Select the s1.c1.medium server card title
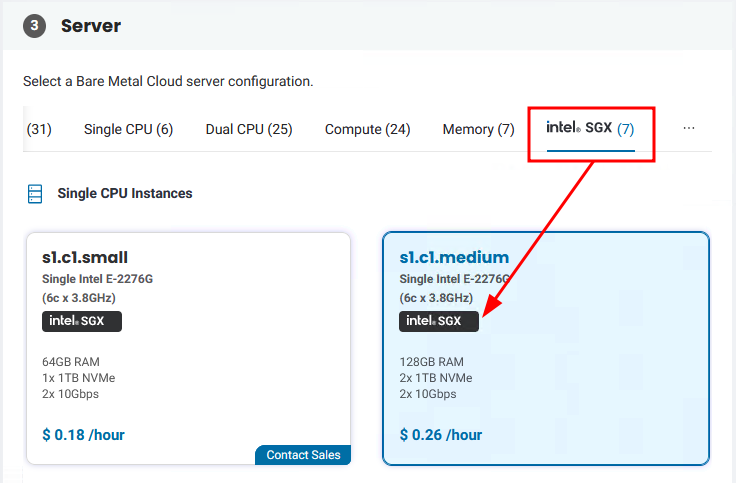 point(454,257)
